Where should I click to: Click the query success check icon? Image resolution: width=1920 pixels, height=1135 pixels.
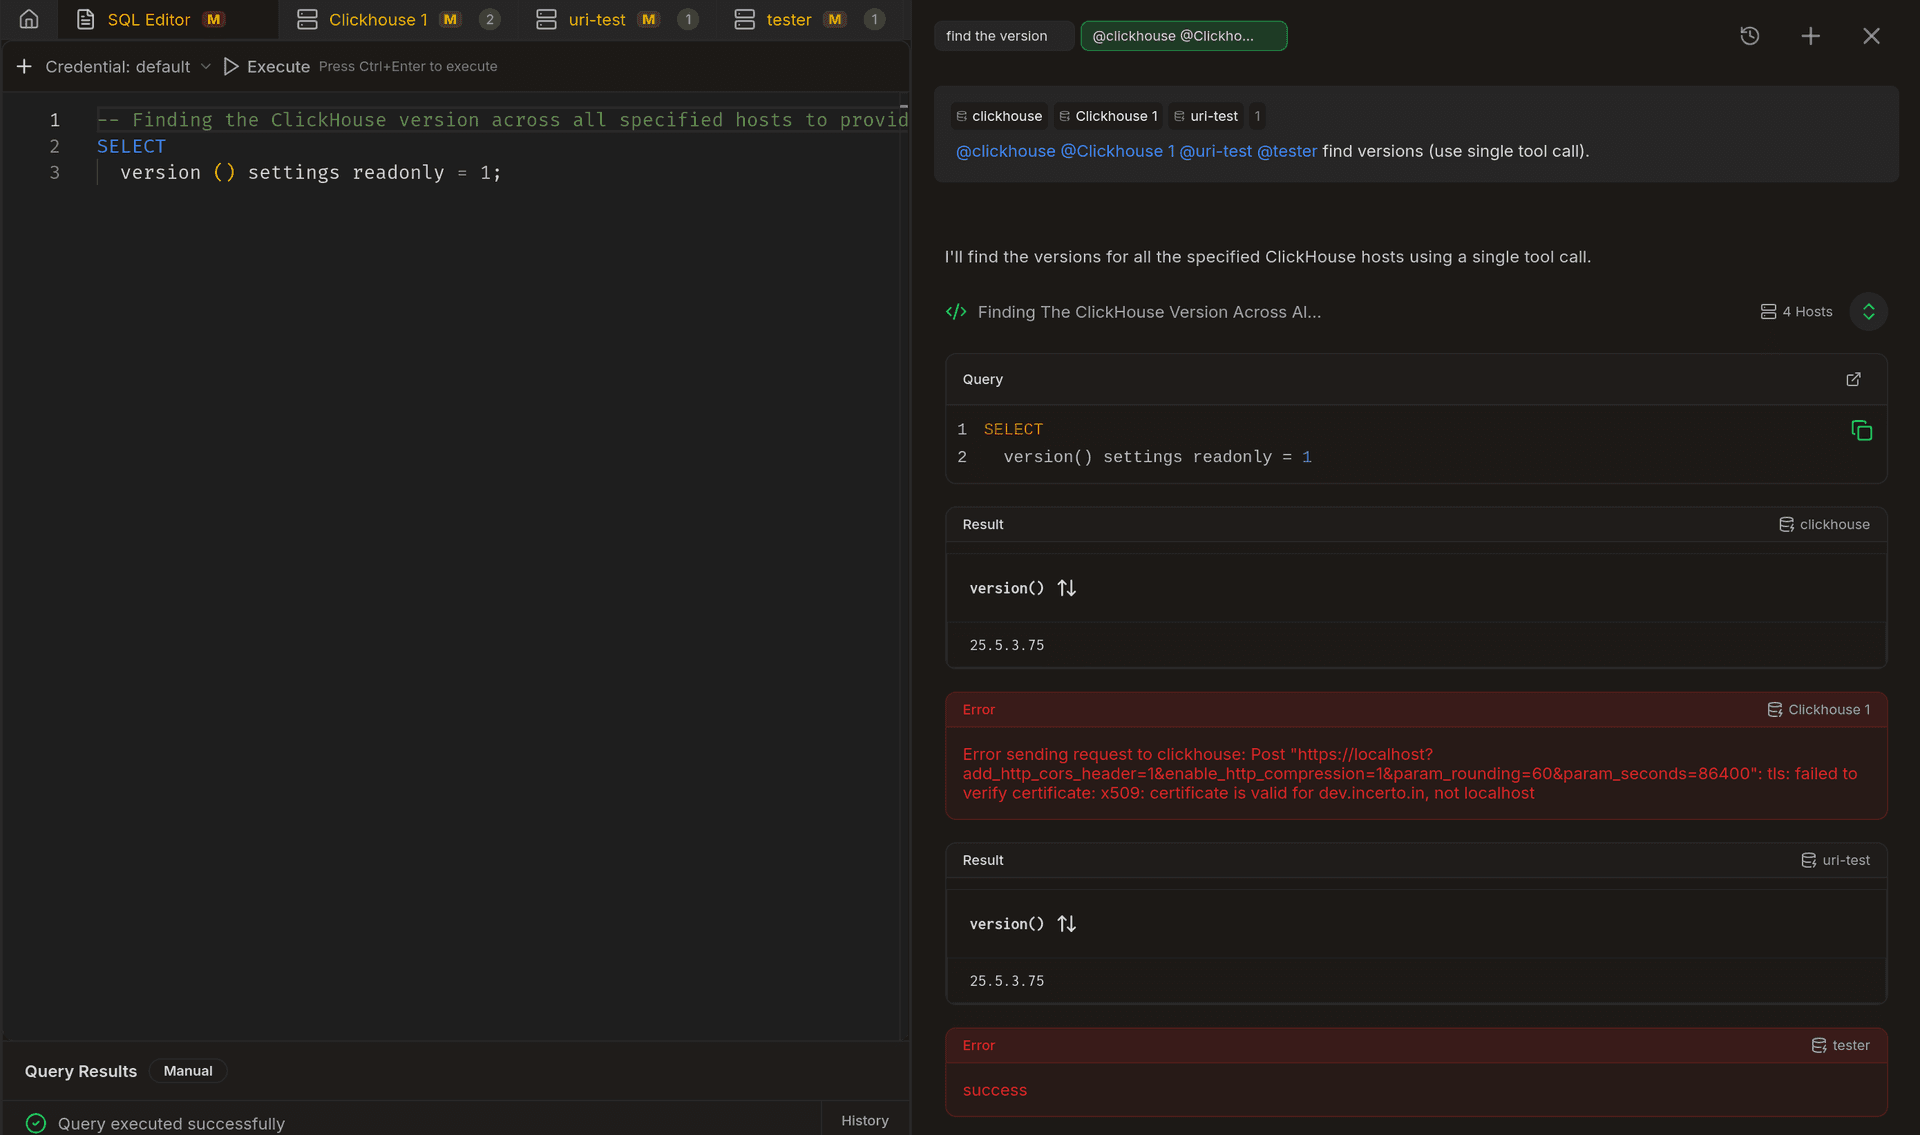[36, 1123]
